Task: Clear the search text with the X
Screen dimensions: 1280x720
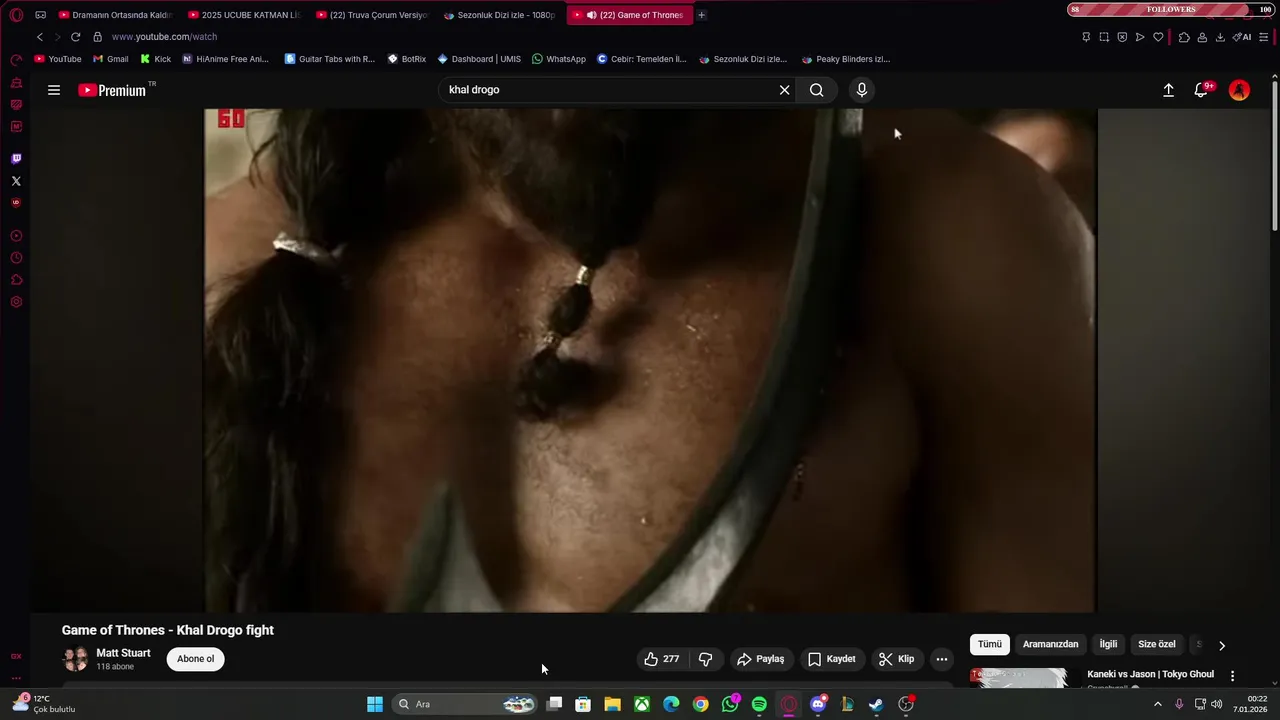Action: [x=784, y=90]
